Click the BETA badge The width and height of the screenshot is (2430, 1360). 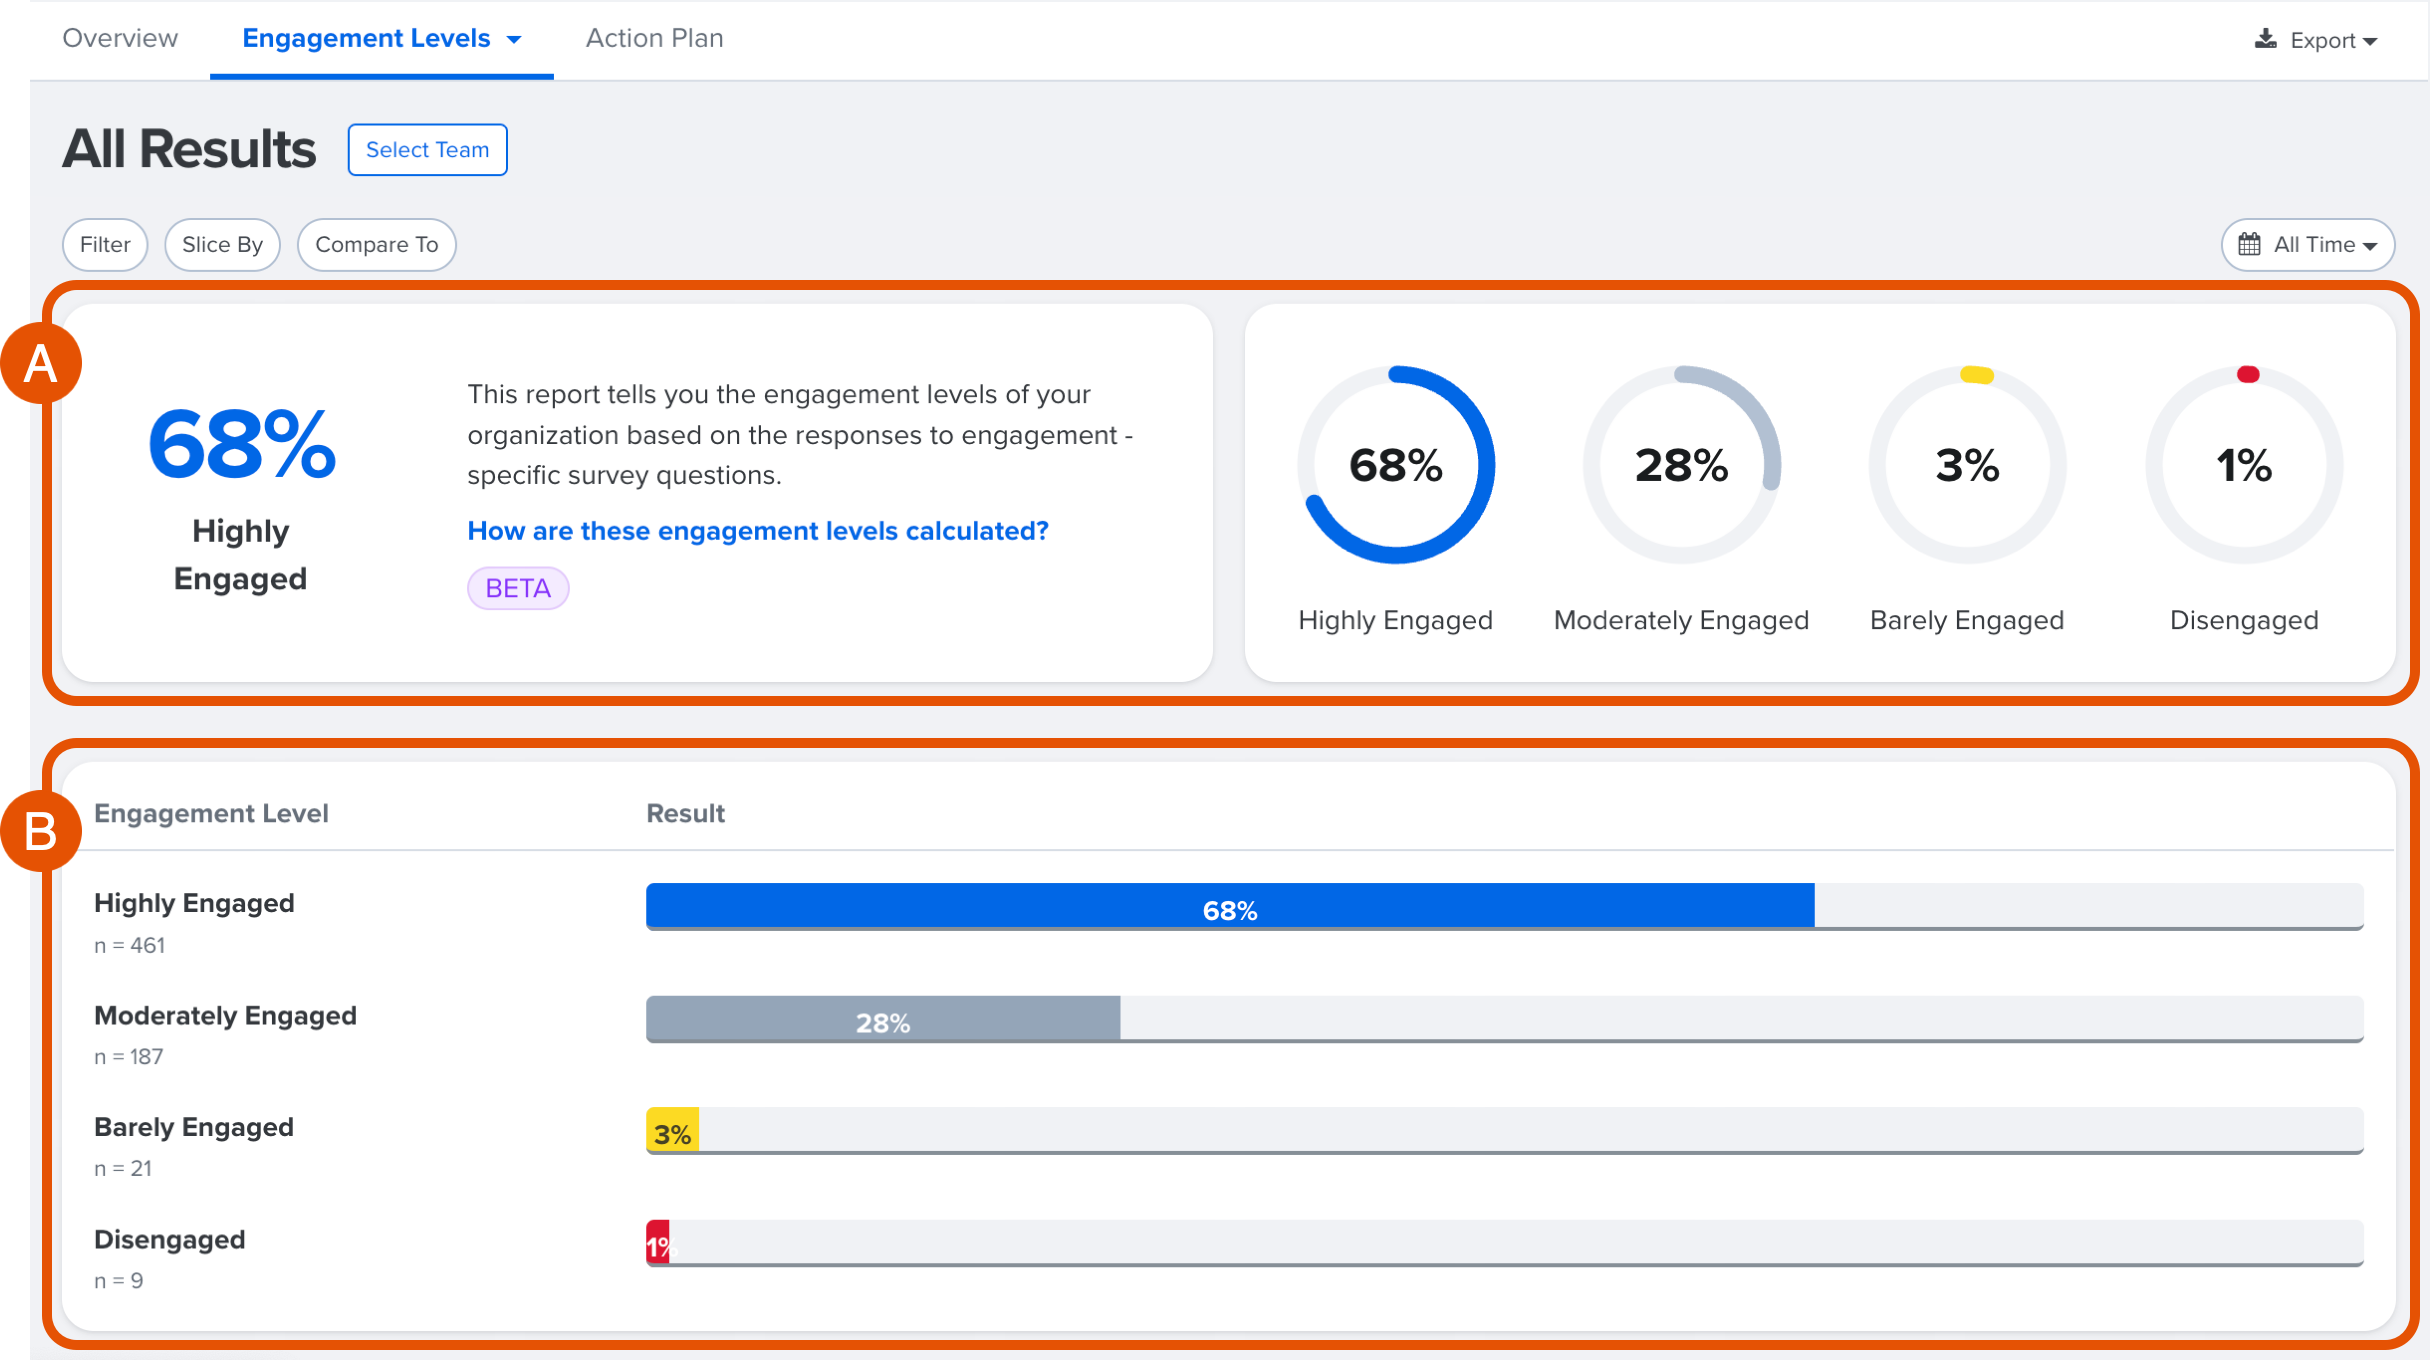pyautogui.click(x=517, y=588)
